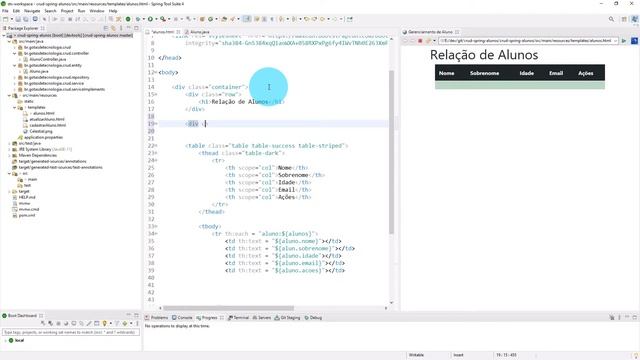640x360 pixels.
Task: Switch to the Git Staging tab
Action: click(287, 317)
